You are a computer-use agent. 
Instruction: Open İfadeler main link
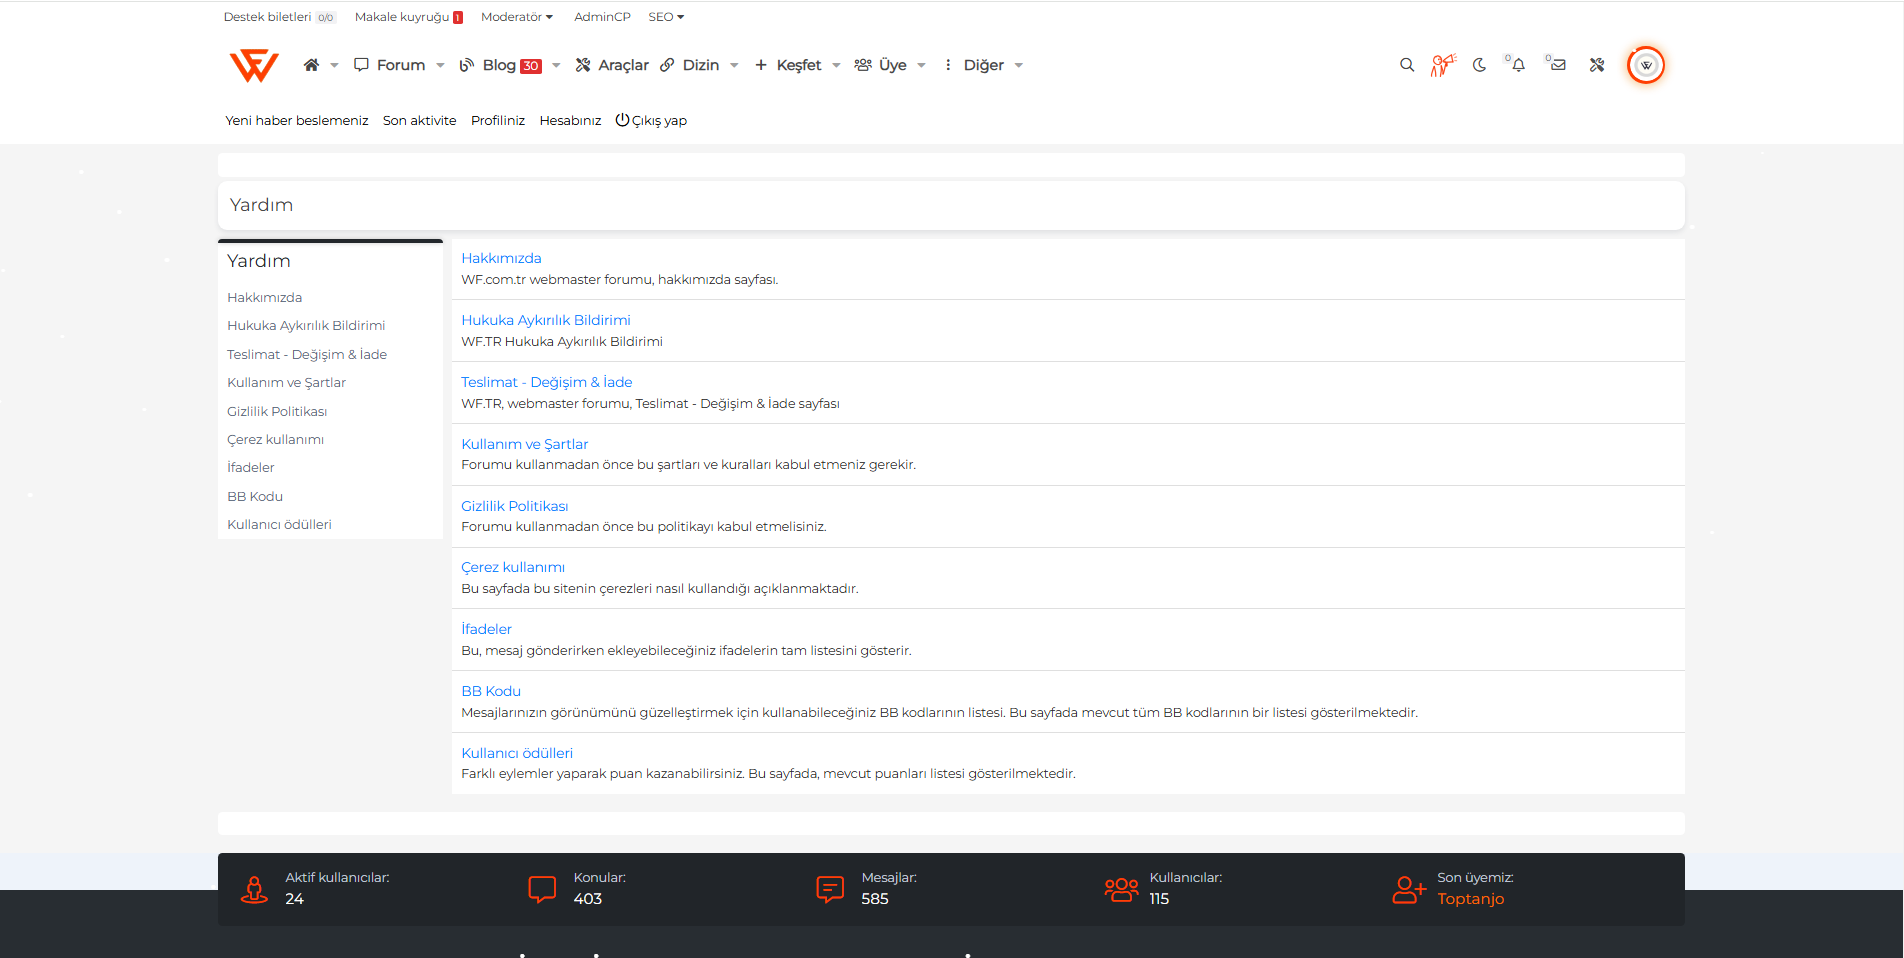(486, 629)
